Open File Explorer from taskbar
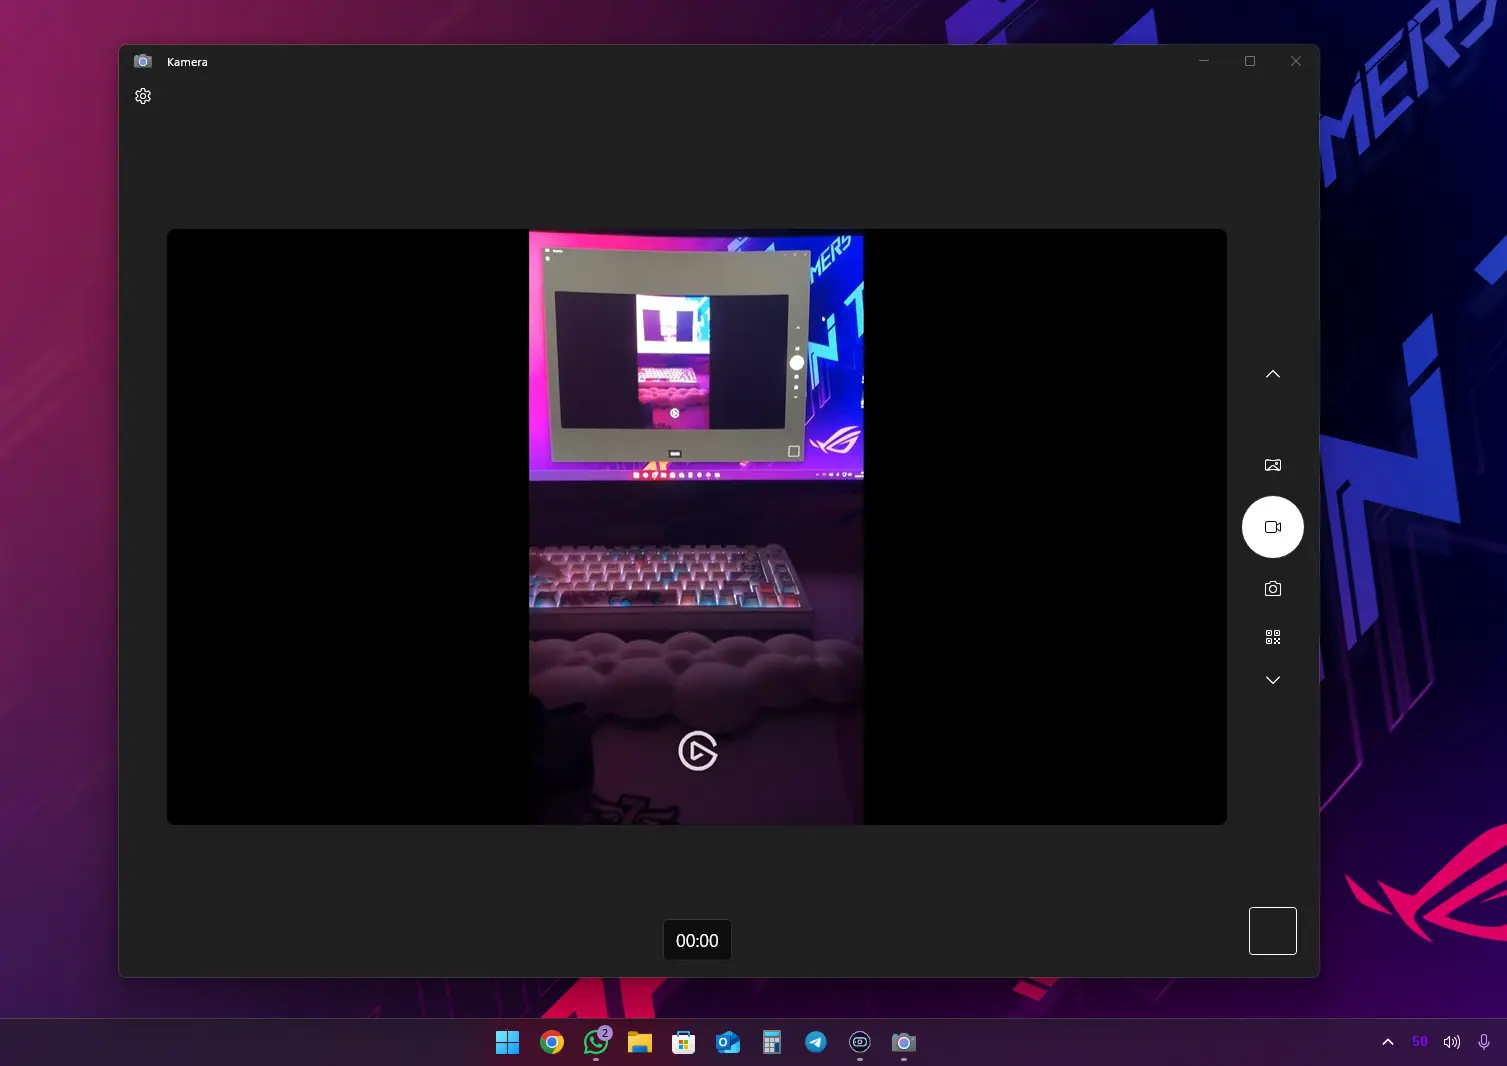 [x=640, y=1043]
